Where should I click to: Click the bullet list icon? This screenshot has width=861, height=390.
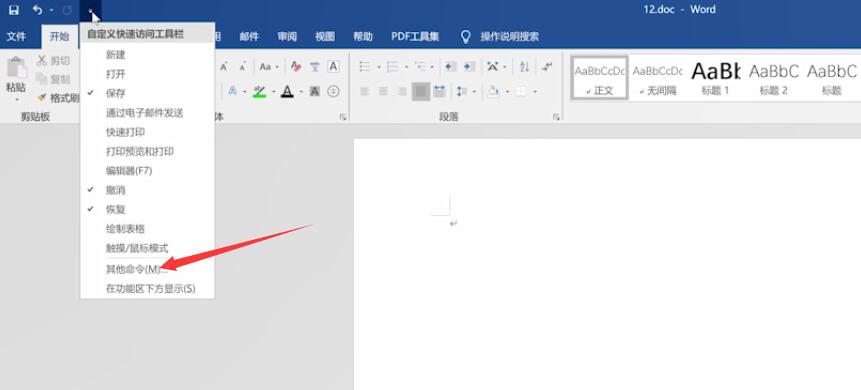(x=365, y=66)
